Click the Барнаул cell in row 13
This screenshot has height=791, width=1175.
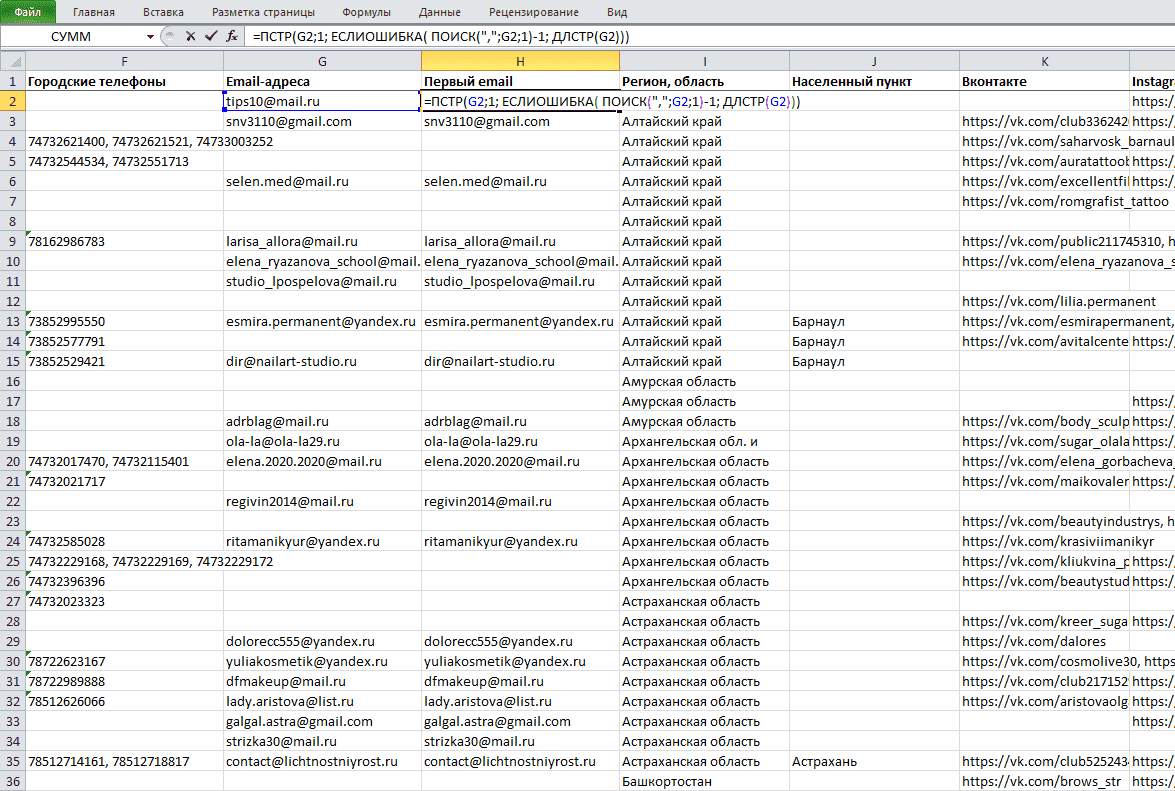874,321
